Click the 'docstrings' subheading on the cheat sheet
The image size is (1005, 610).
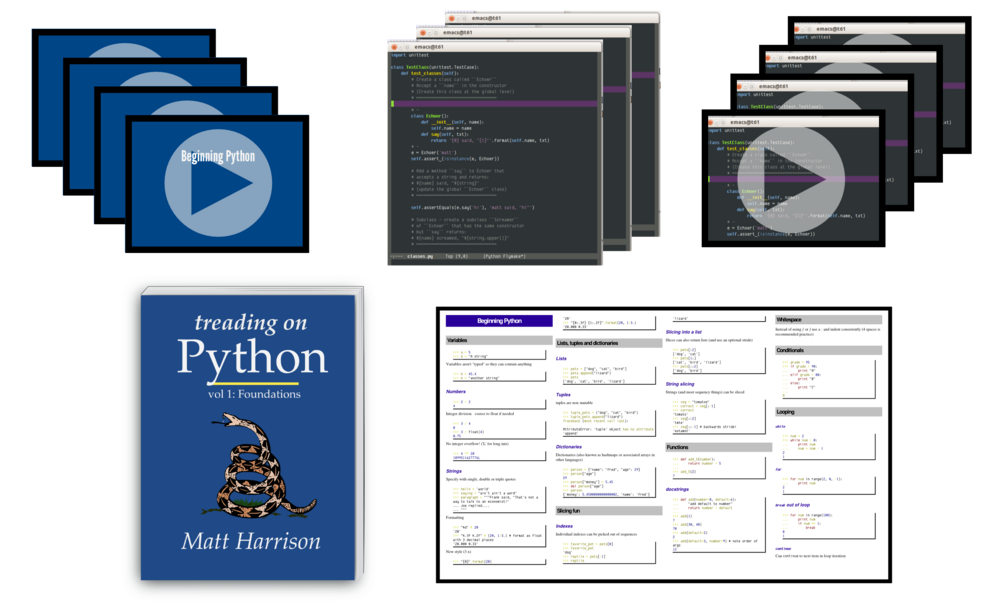point(677,489)
